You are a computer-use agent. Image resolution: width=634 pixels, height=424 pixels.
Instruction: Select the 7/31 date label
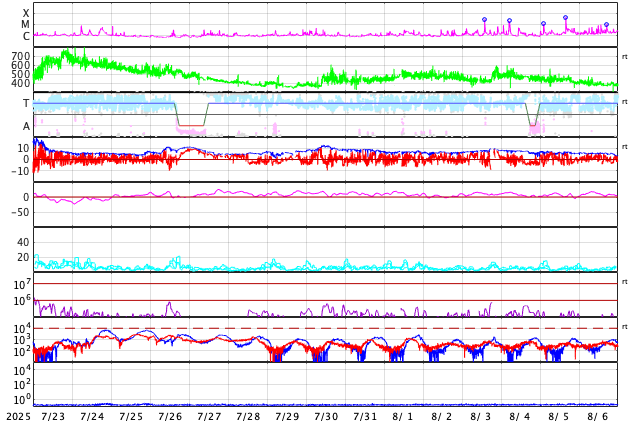pyautogui.click(x=365, y=417)
